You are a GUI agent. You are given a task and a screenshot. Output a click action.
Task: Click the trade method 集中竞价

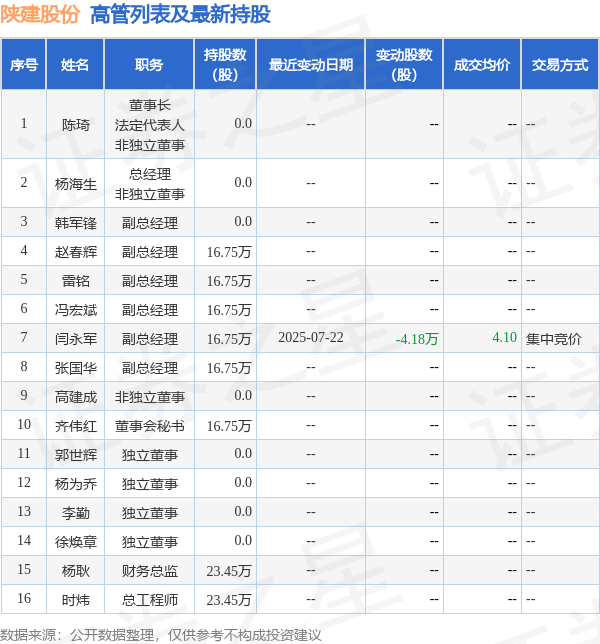tap(554, 339)
